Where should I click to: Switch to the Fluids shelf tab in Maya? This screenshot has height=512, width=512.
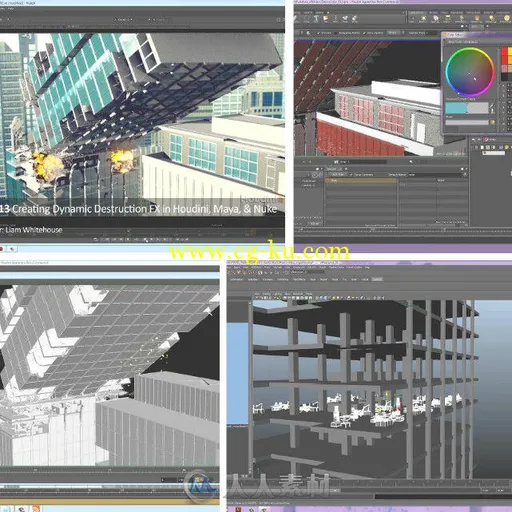[335, 279]
